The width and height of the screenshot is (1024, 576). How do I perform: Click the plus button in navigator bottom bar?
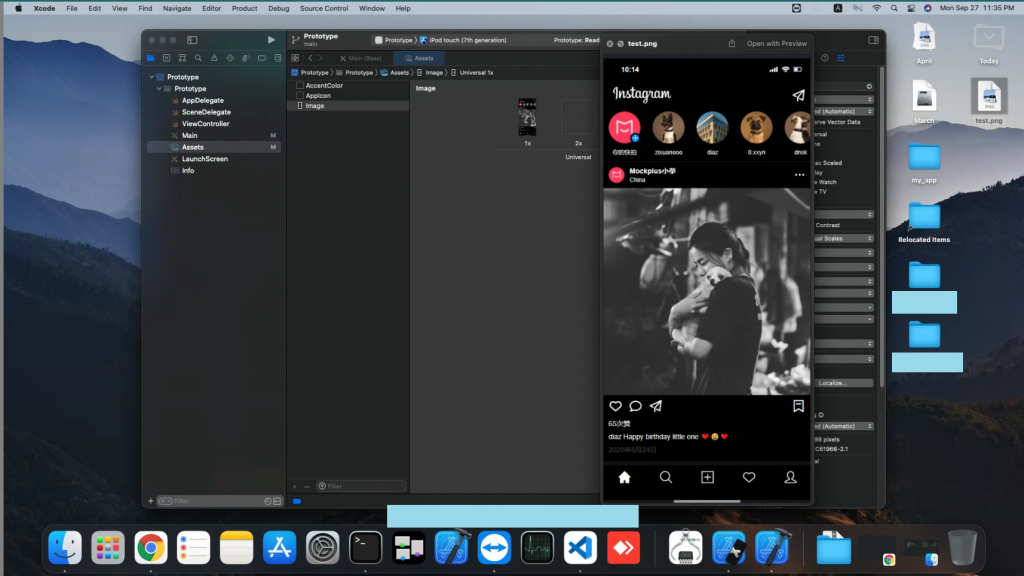pos(150,502)
